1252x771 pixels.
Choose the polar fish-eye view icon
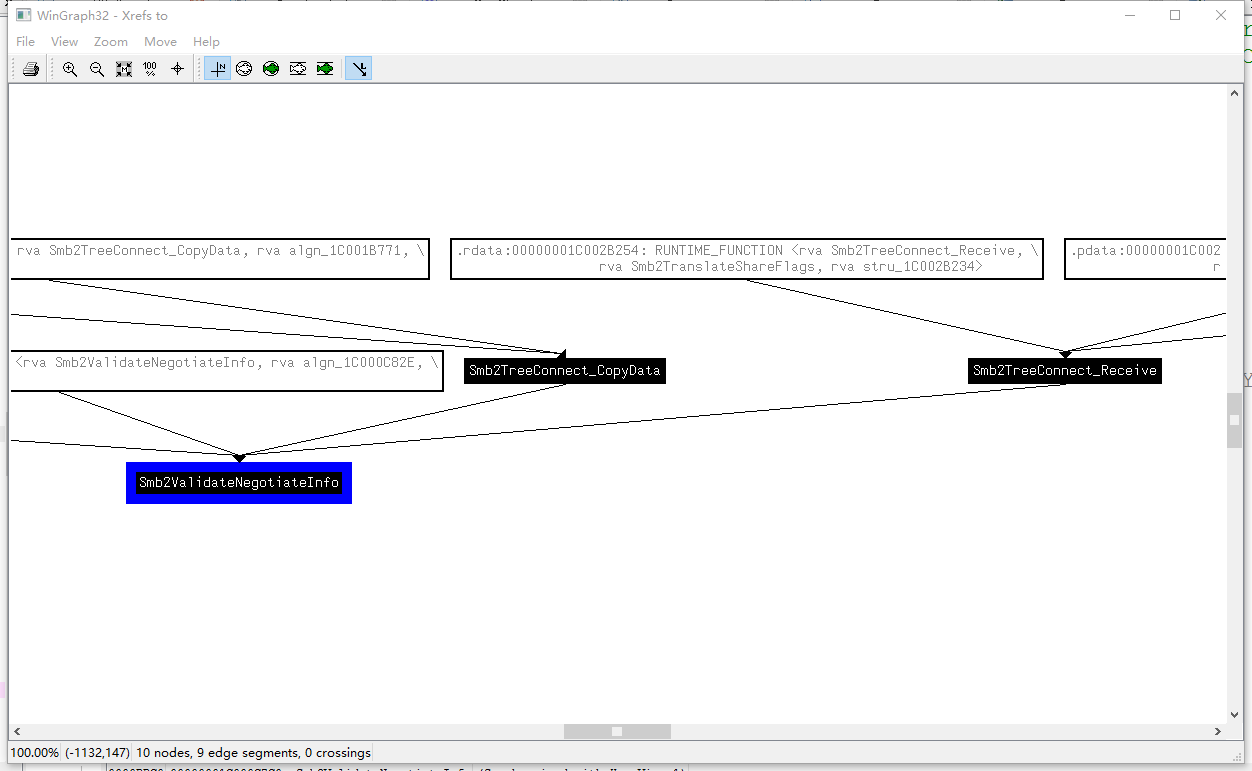(x=244, y=69)
